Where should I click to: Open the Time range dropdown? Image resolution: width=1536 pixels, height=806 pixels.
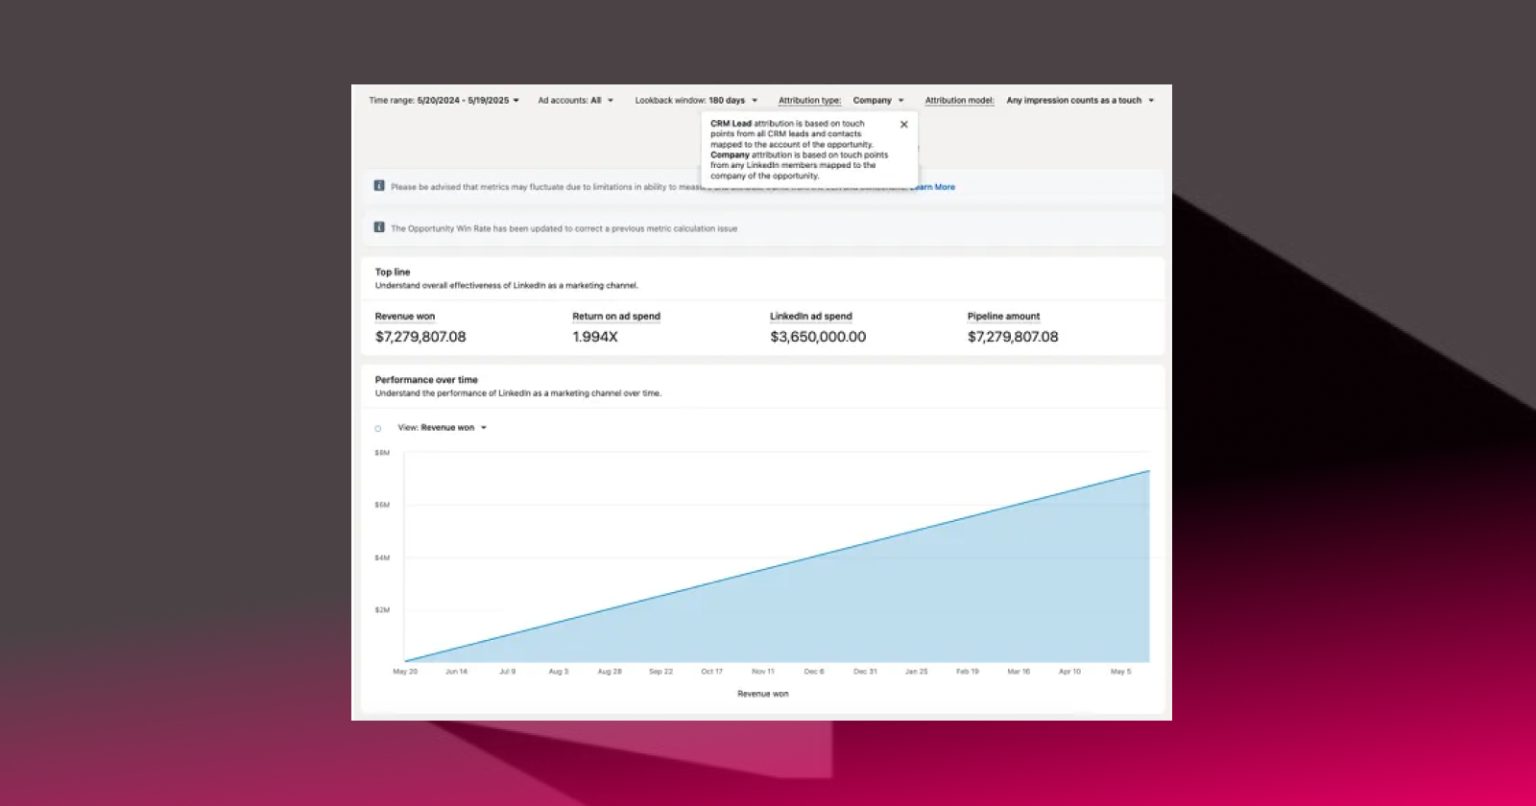click(445, 100)
